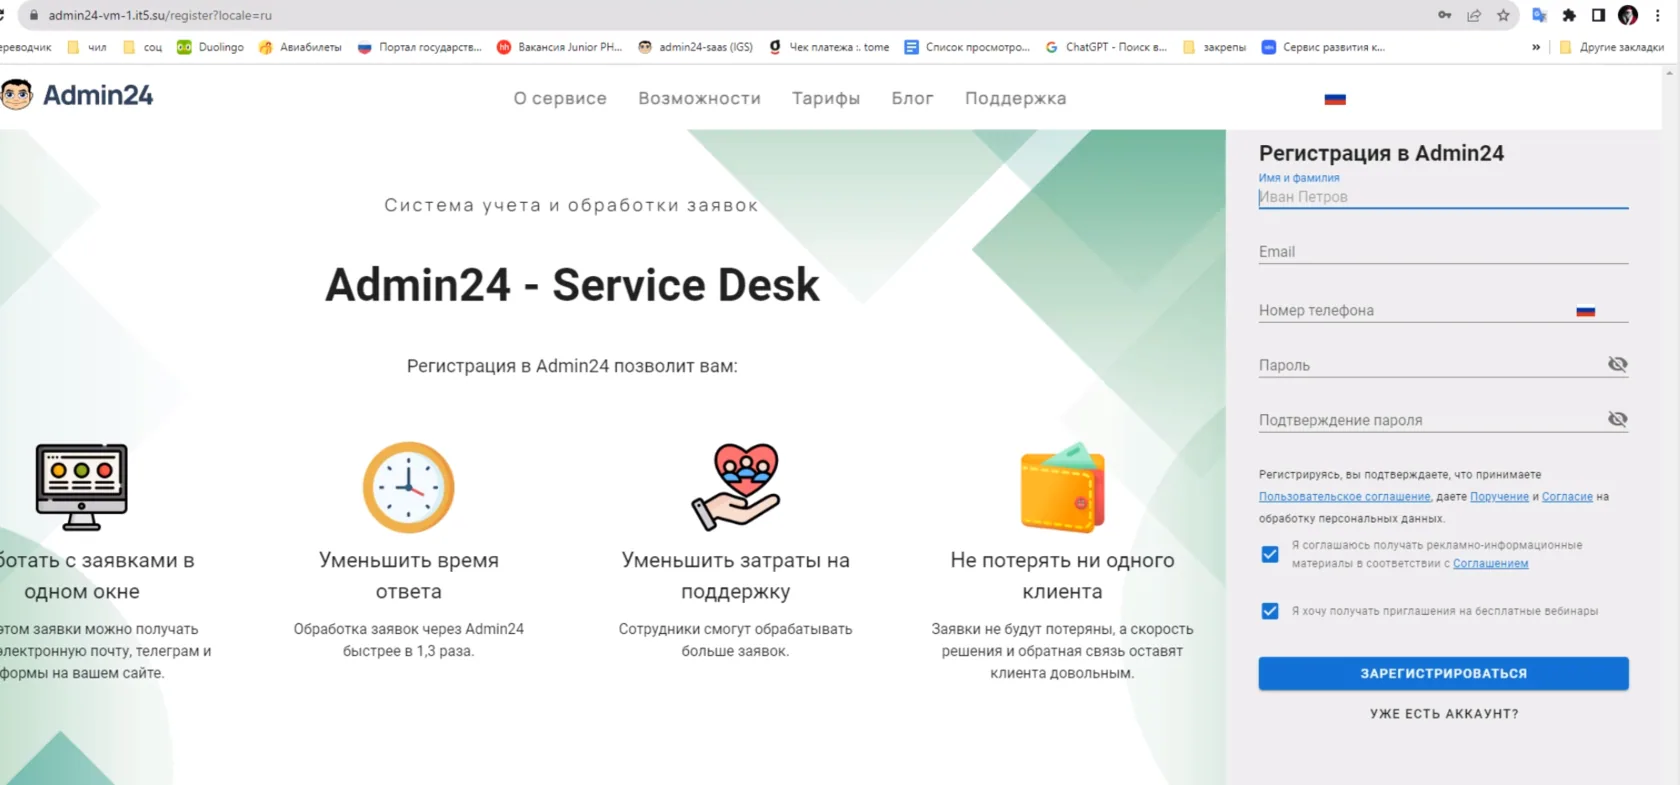
Task: View site info via padlock icon
Action: point(34,15)
